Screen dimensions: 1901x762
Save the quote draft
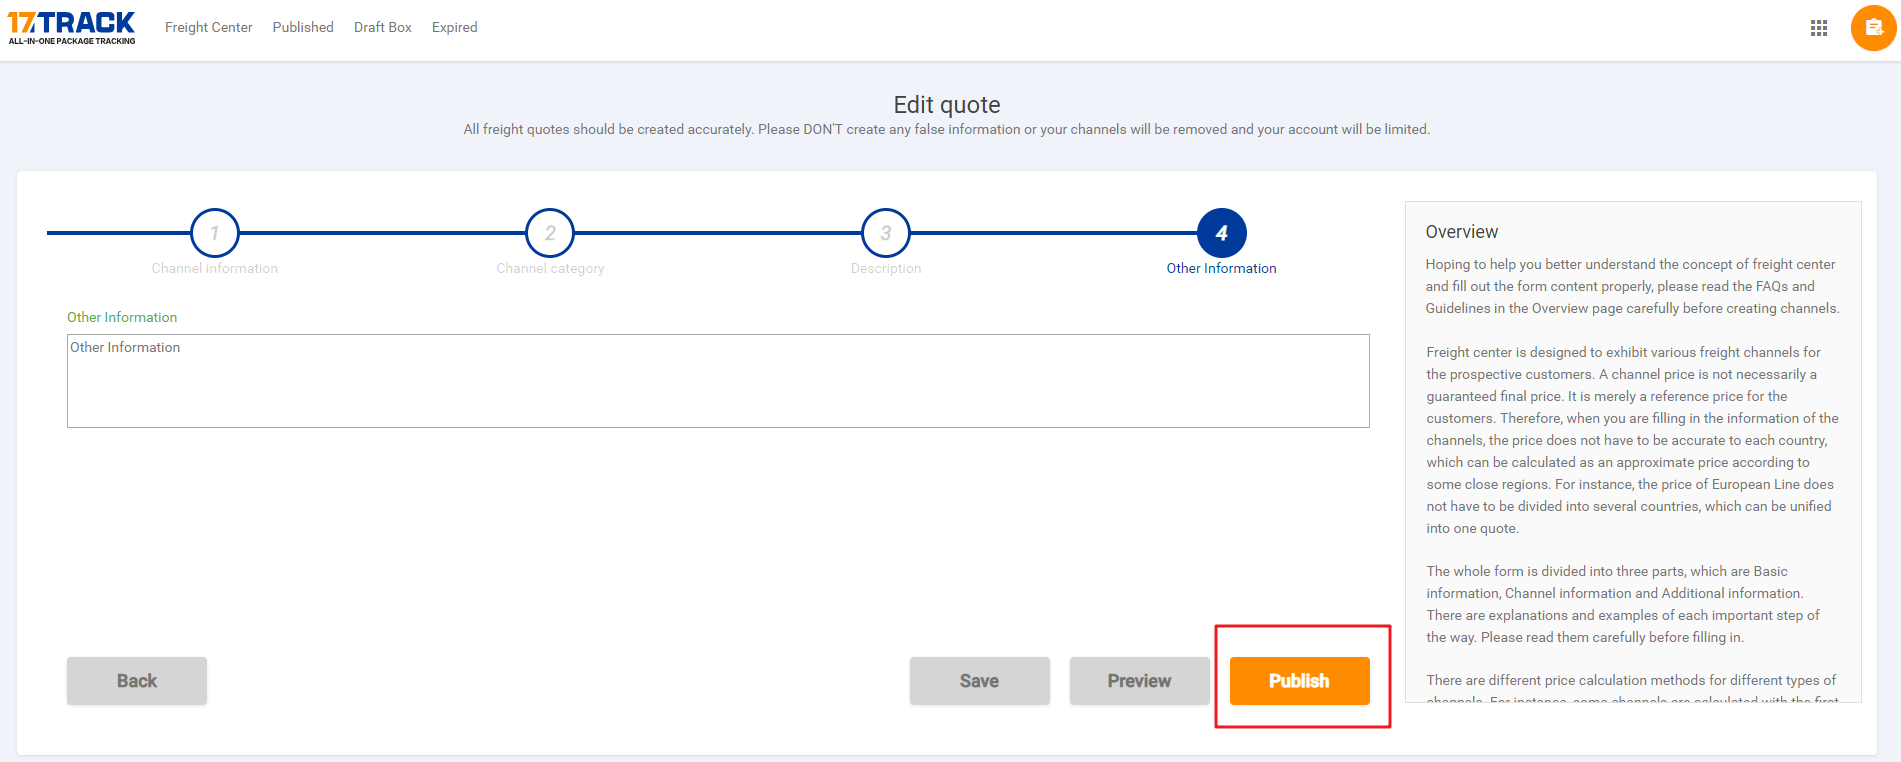pos(979,681)
